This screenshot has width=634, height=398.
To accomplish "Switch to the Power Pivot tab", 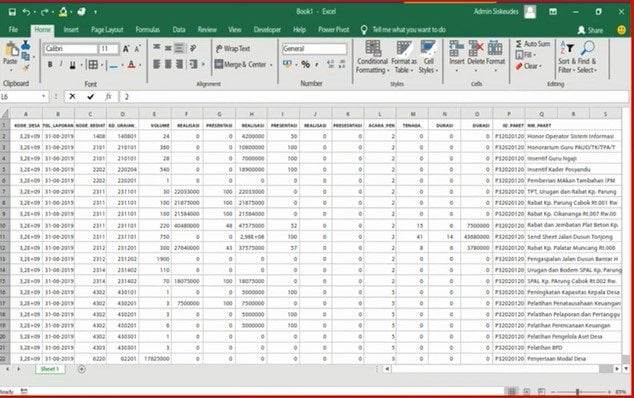I will point(334,30).
